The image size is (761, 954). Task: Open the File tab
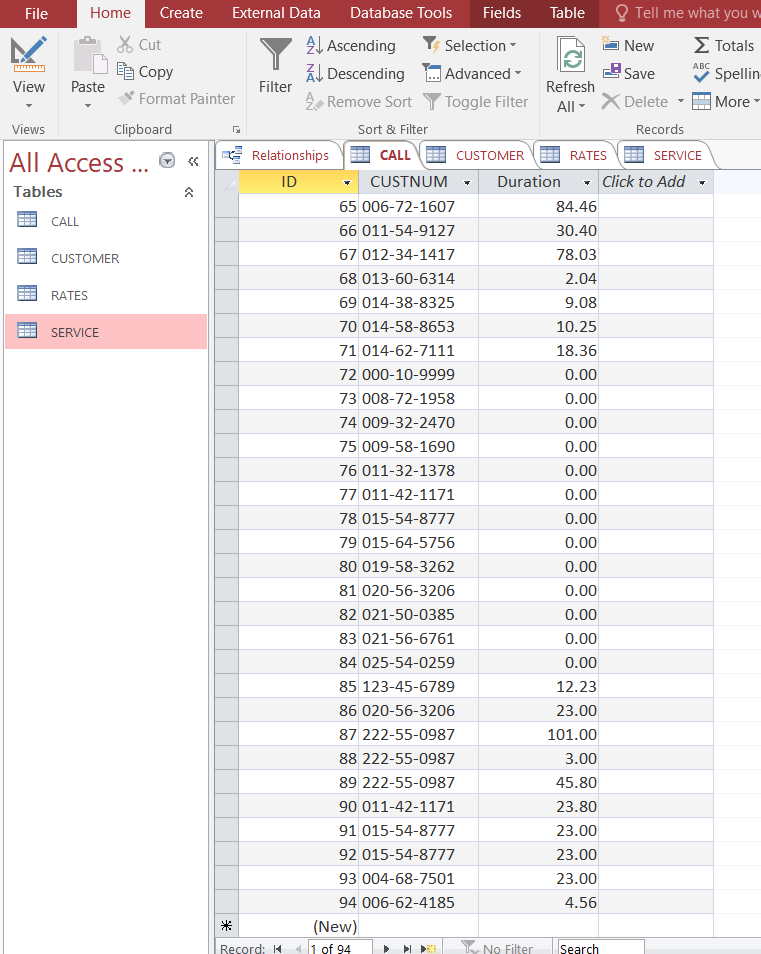tap(36, 13)
